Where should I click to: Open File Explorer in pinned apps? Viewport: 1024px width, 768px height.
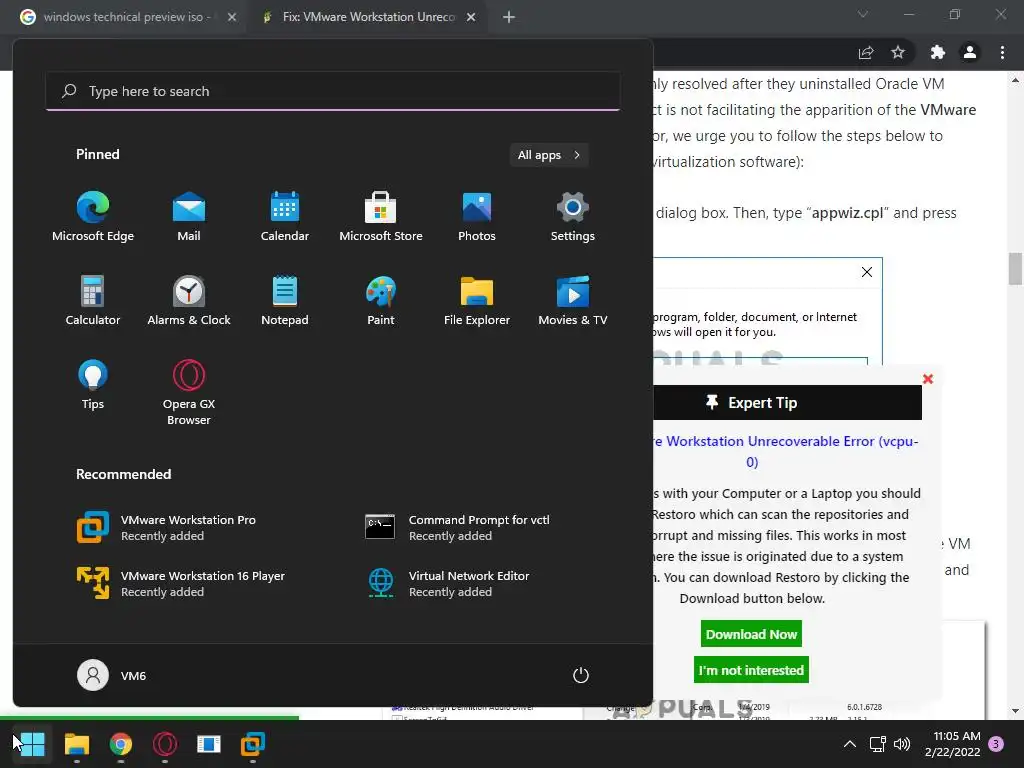coord(477,300)
